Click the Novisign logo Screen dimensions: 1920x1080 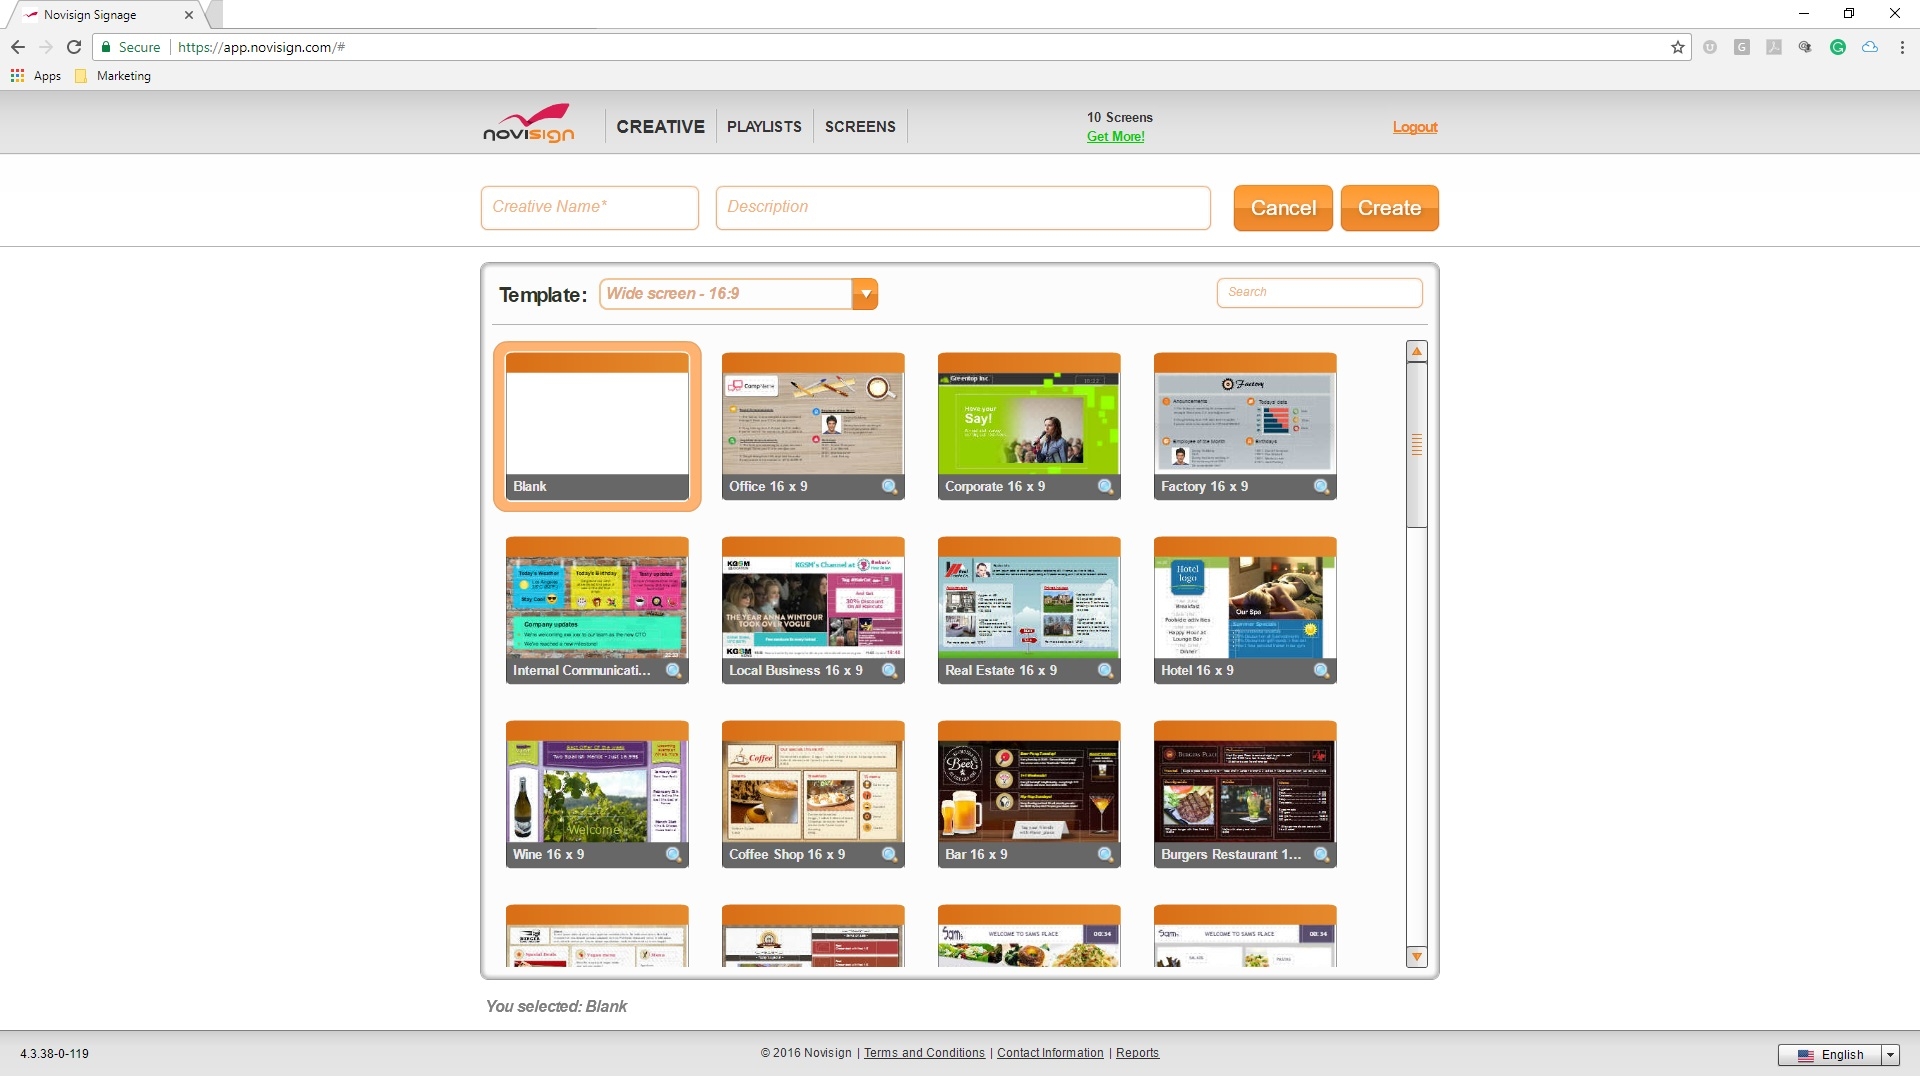click(x=529, y=125)
